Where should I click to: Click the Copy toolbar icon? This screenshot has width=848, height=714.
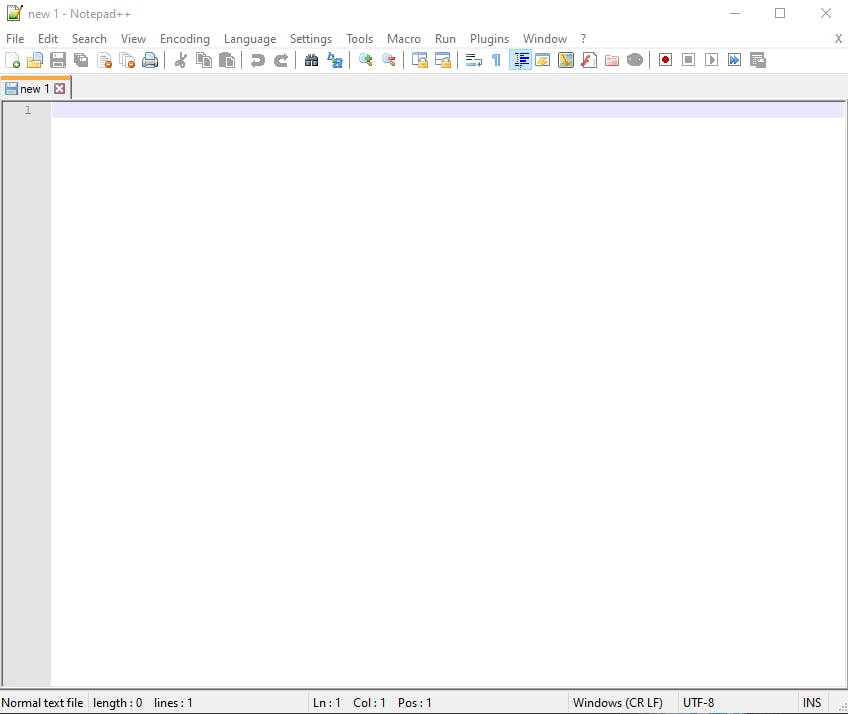point(204,60)
